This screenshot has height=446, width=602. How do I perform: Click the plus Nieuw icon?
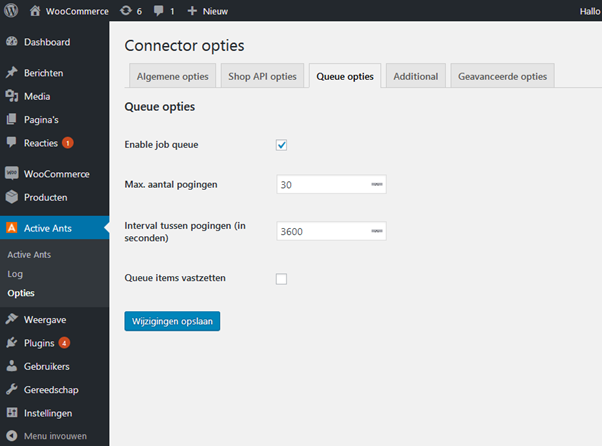(193, 11)
